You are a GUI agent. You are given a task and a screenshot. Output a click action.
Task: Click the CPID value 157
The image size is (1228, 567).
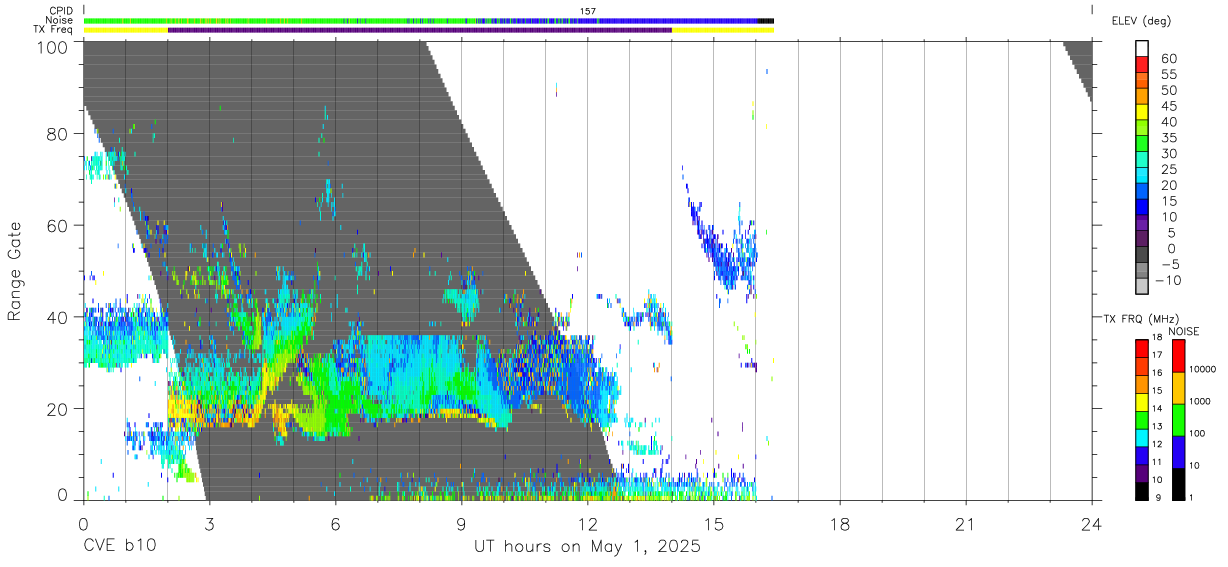(588, 11)
